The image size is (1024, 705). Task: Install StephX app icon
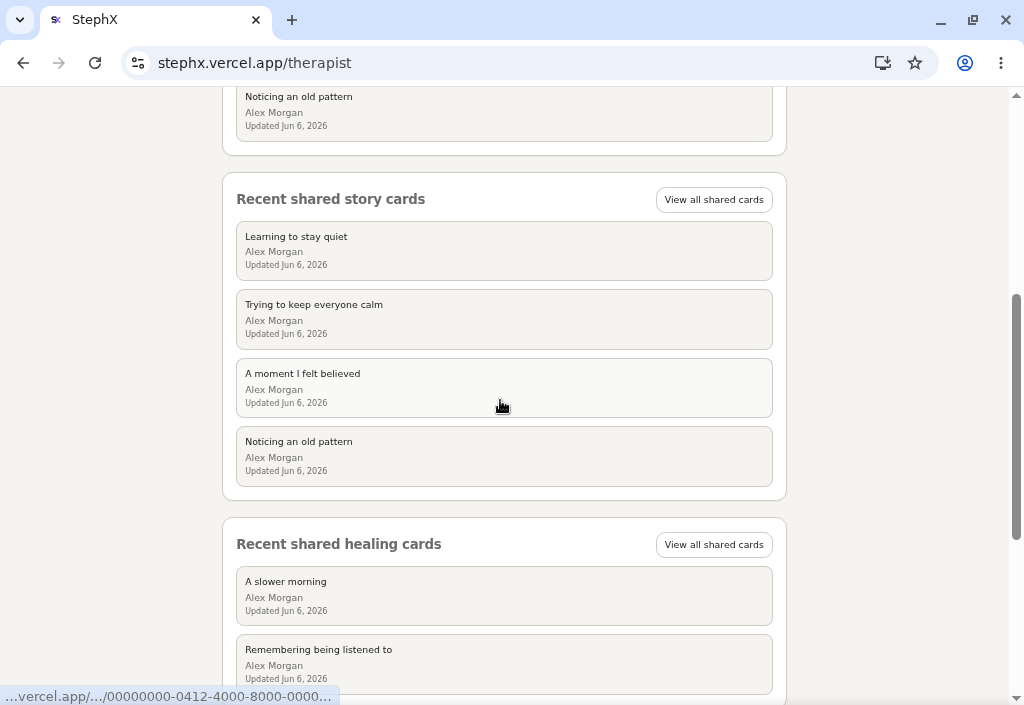click(x=882, y=63)
